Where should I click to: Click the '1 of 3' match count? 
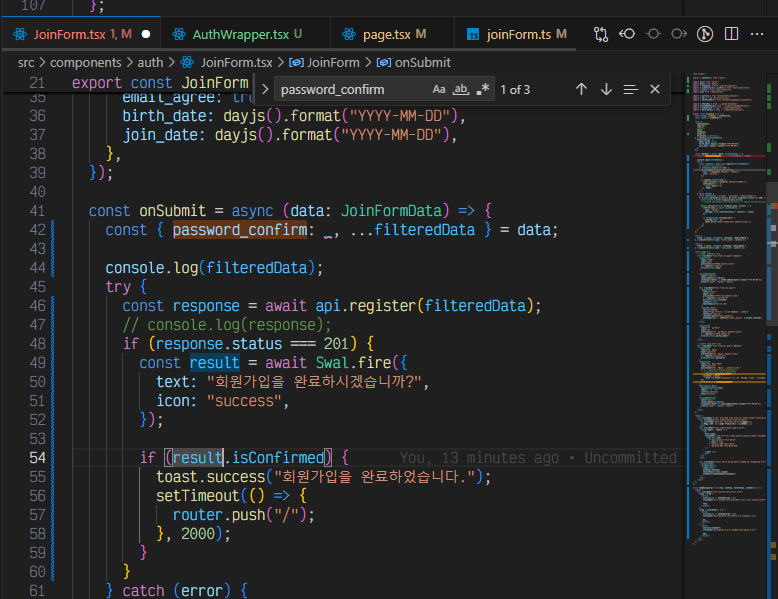point(515,90)
